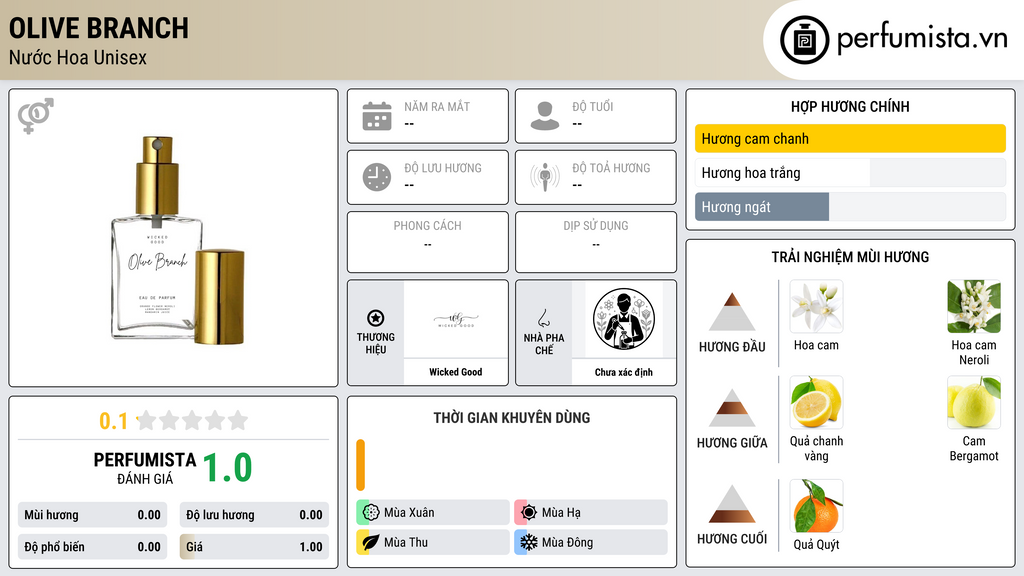Image resolution: width=1024 pixels, height=576 pixels.
Task: Click the orange recommended-time bar
Action: tap(360, 465)
